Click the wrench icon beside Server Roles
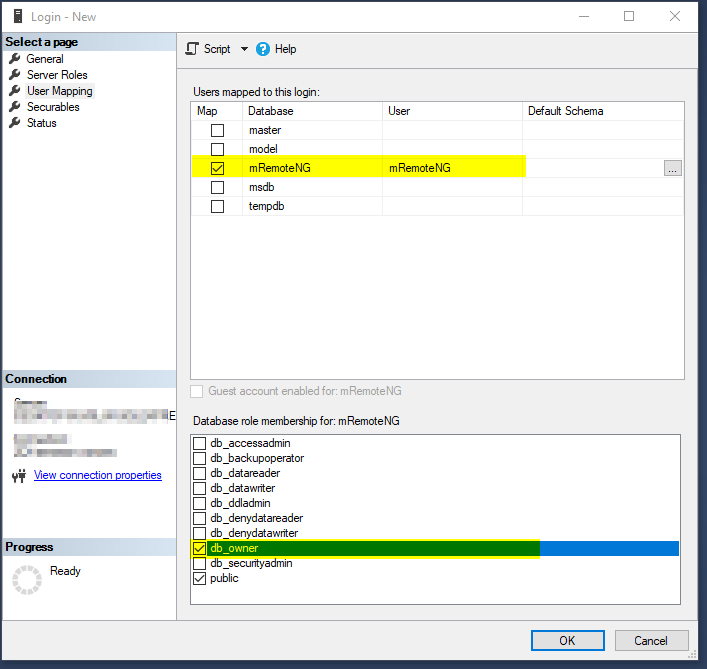The width and height of the screenshot is (707, 669). (x=15, y=74)
